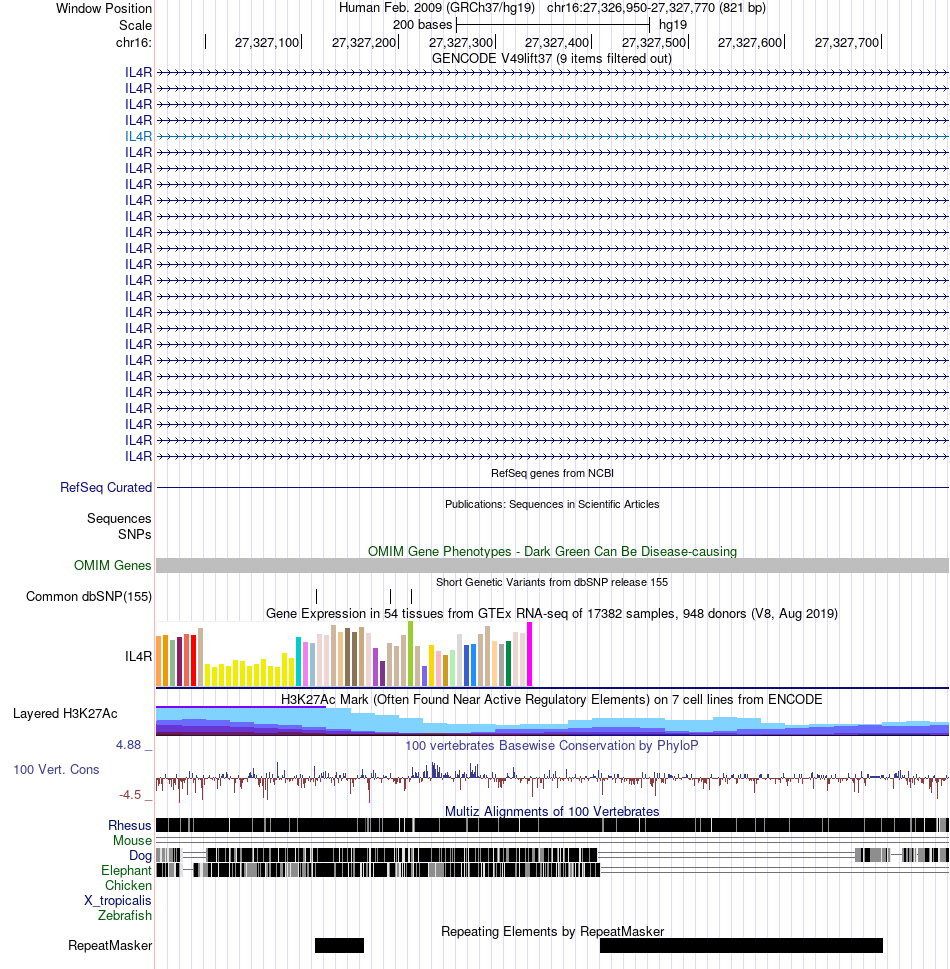Click the 'Elephant' species label

(x=126, y=870)
